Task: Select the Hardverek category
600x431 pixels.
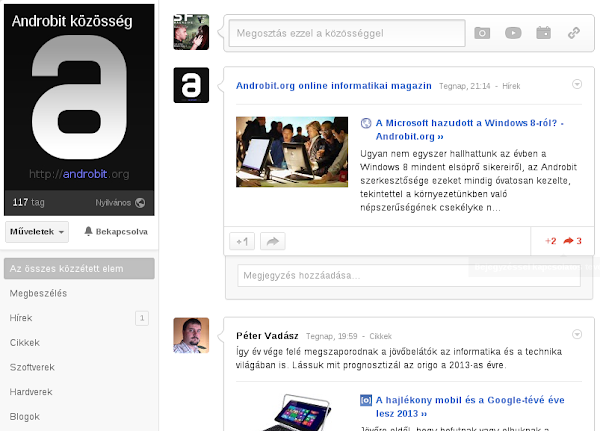Action: click(x=31, y=392)
